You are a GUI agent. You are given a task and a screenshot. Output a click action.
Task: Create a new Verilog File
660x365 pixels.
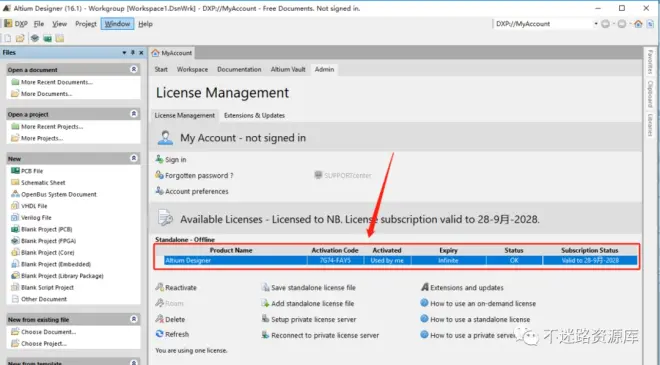[x=36, y=218]
